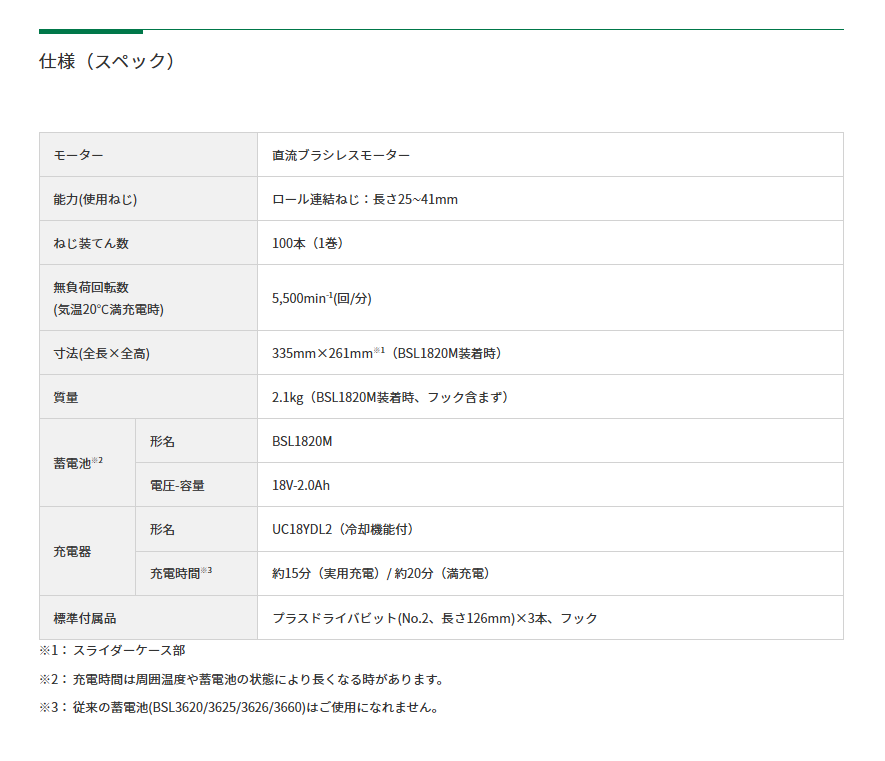Click the 18V-2.0Ah voltage-capacity value
Viewport: 885px width, 761px height.
pos(297,485)
